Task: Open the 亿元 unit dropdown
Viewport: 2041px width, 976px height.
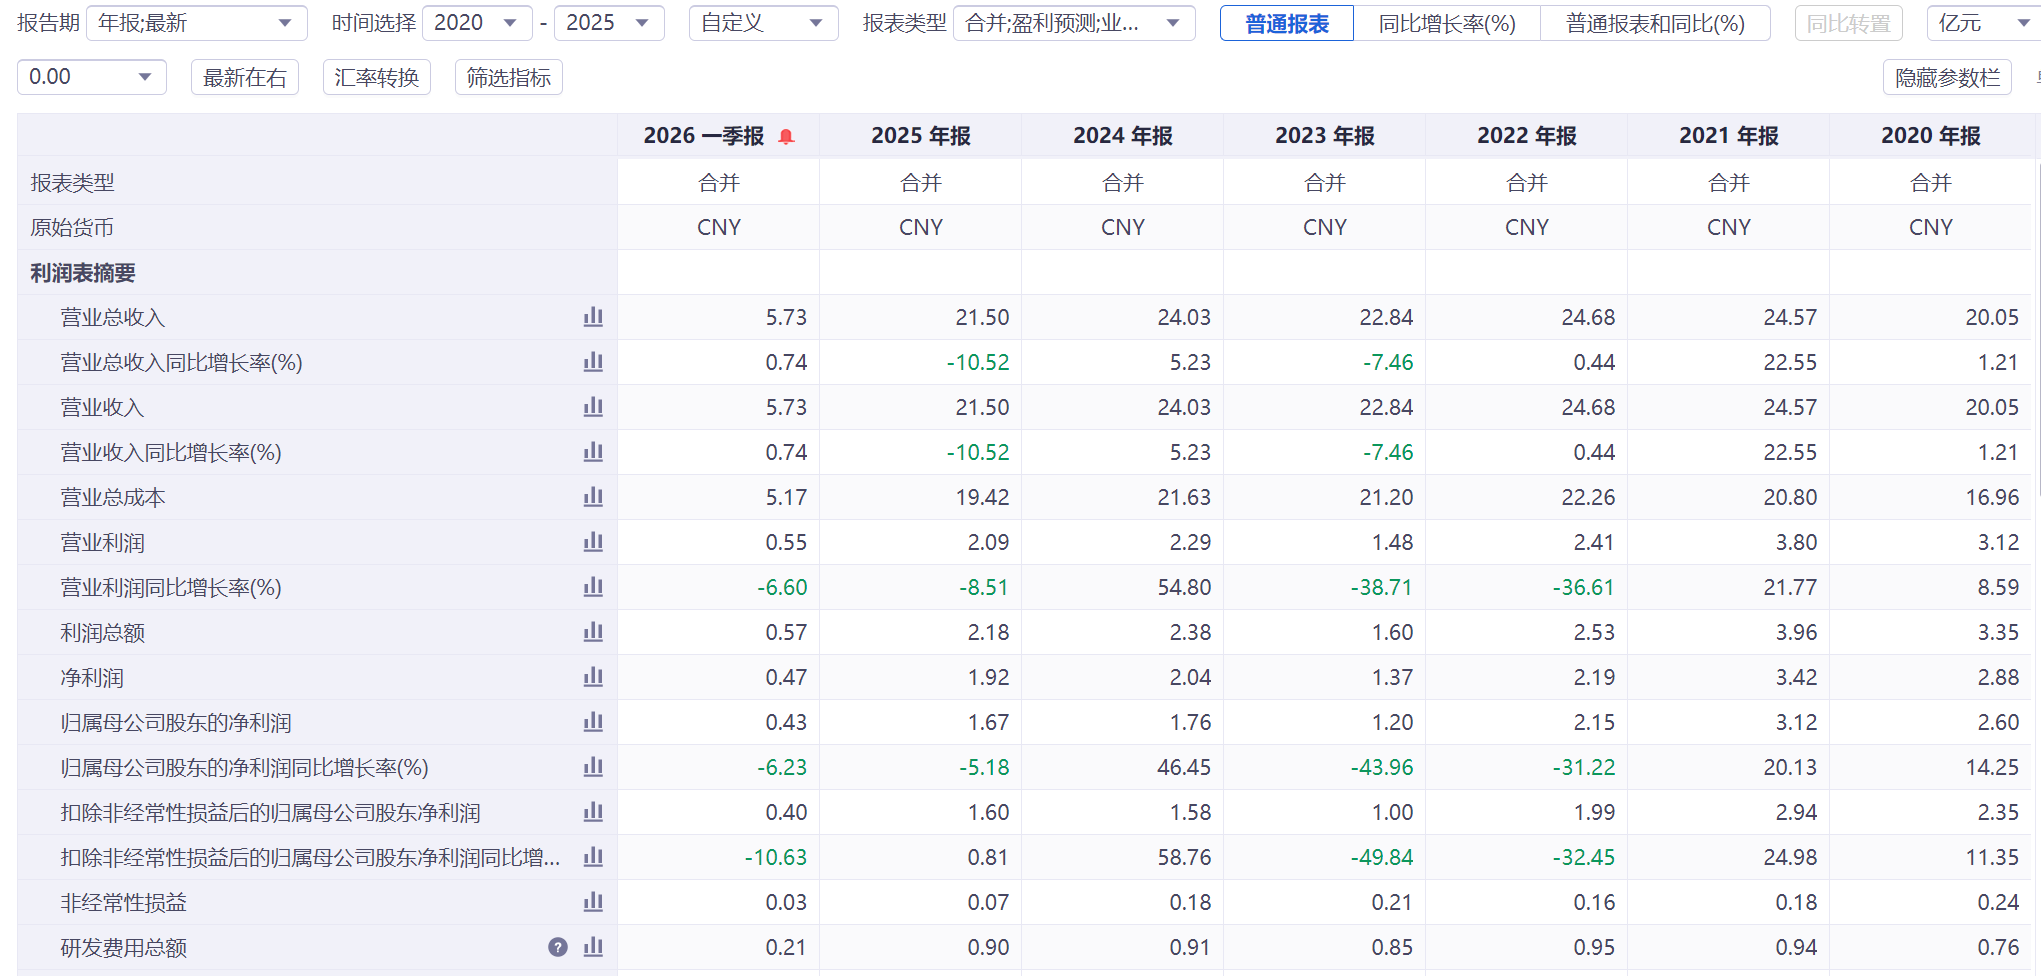Action: (1983, 23)
